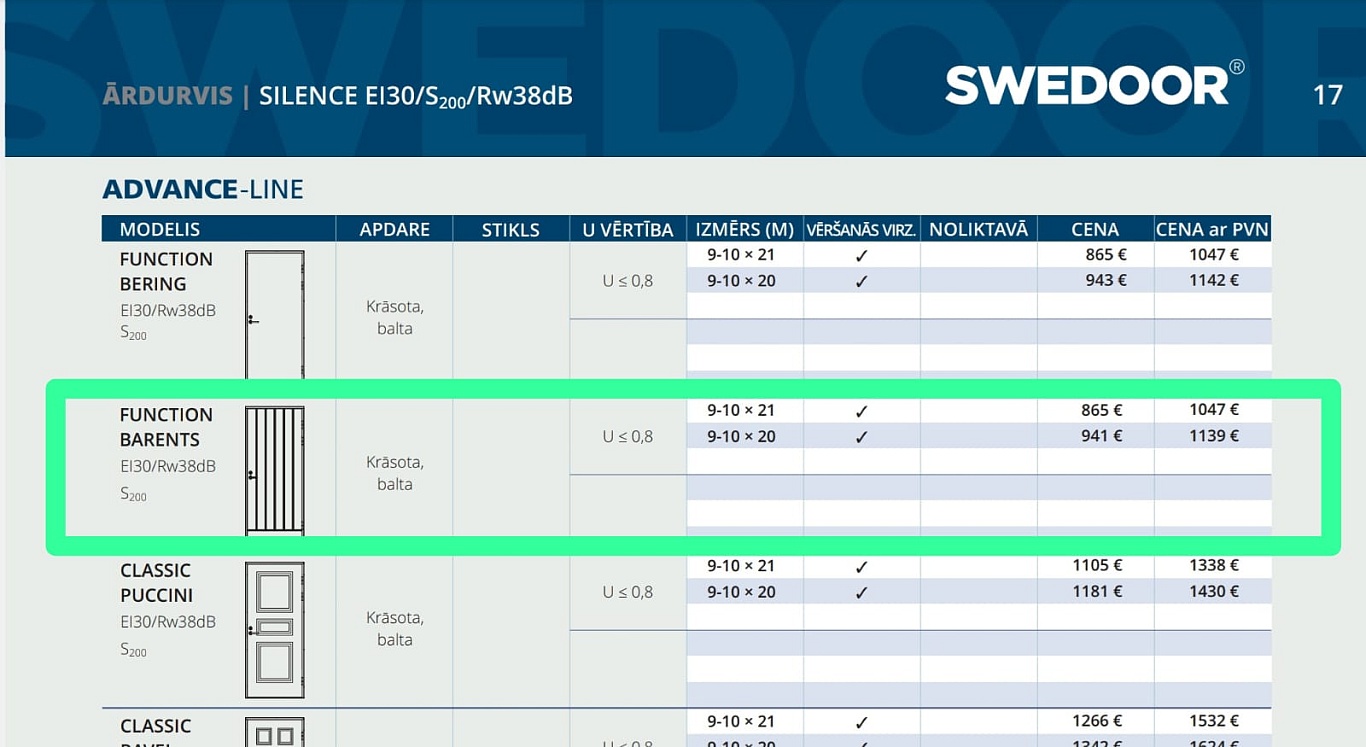
Task: Click the Function Bering door illustration
Action: point(275,314)
